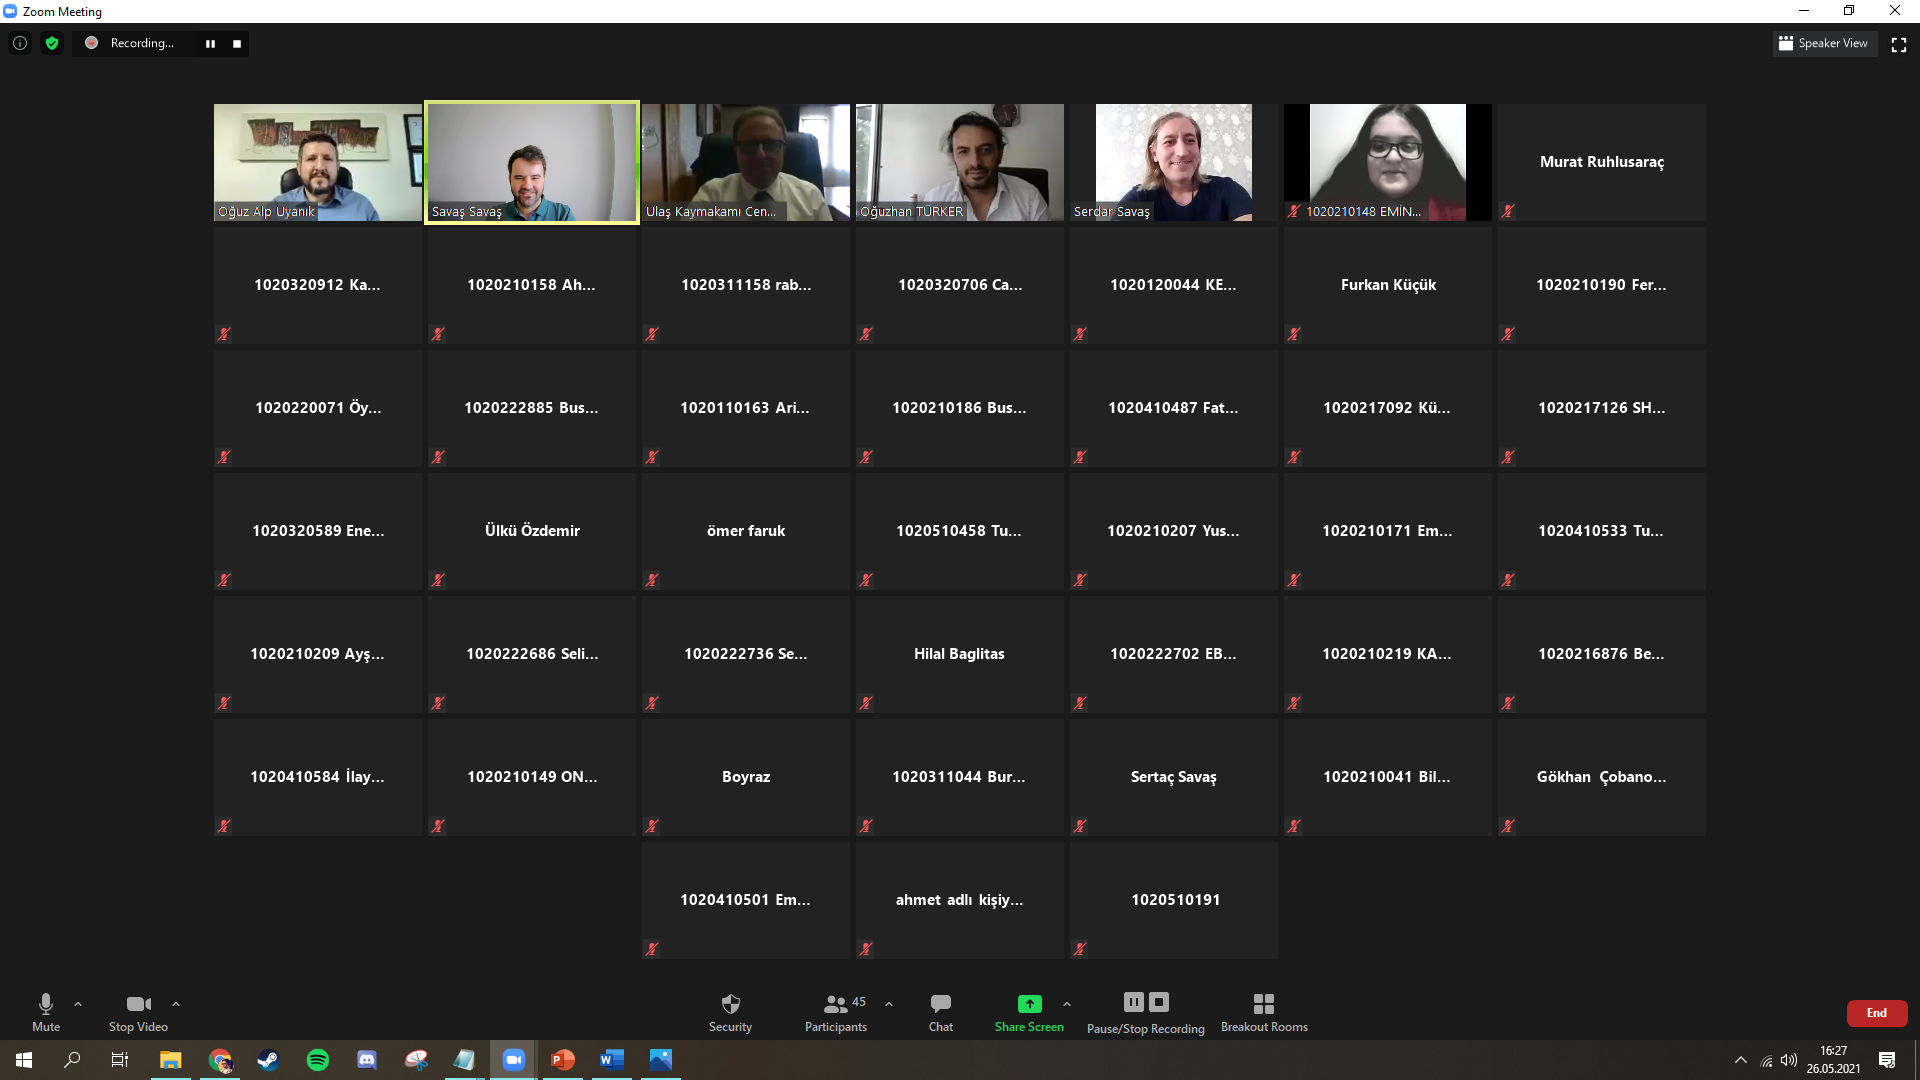Open Windows notification center
Screen dimensions: 1920x1080
pos(1887,1060)
